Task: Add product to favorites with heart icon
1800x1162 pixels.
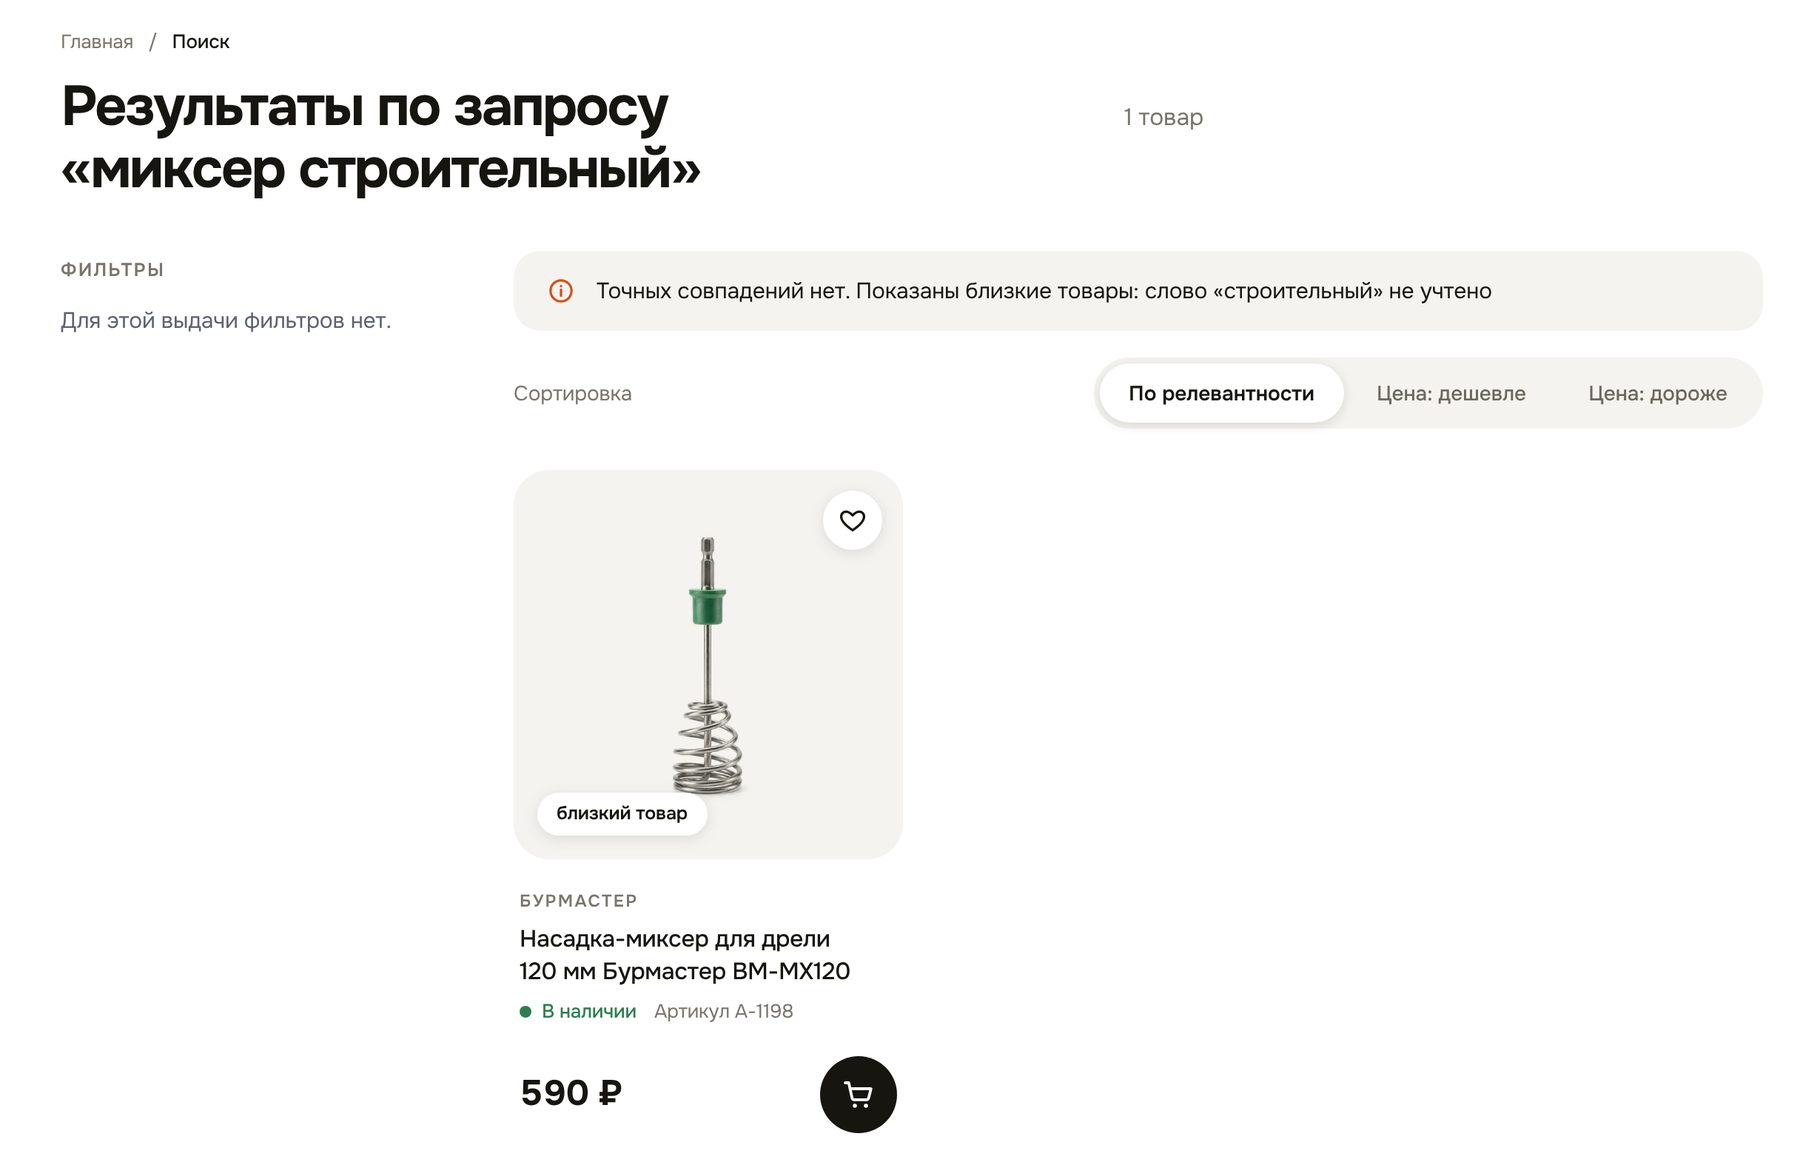Action: [852, 520]
